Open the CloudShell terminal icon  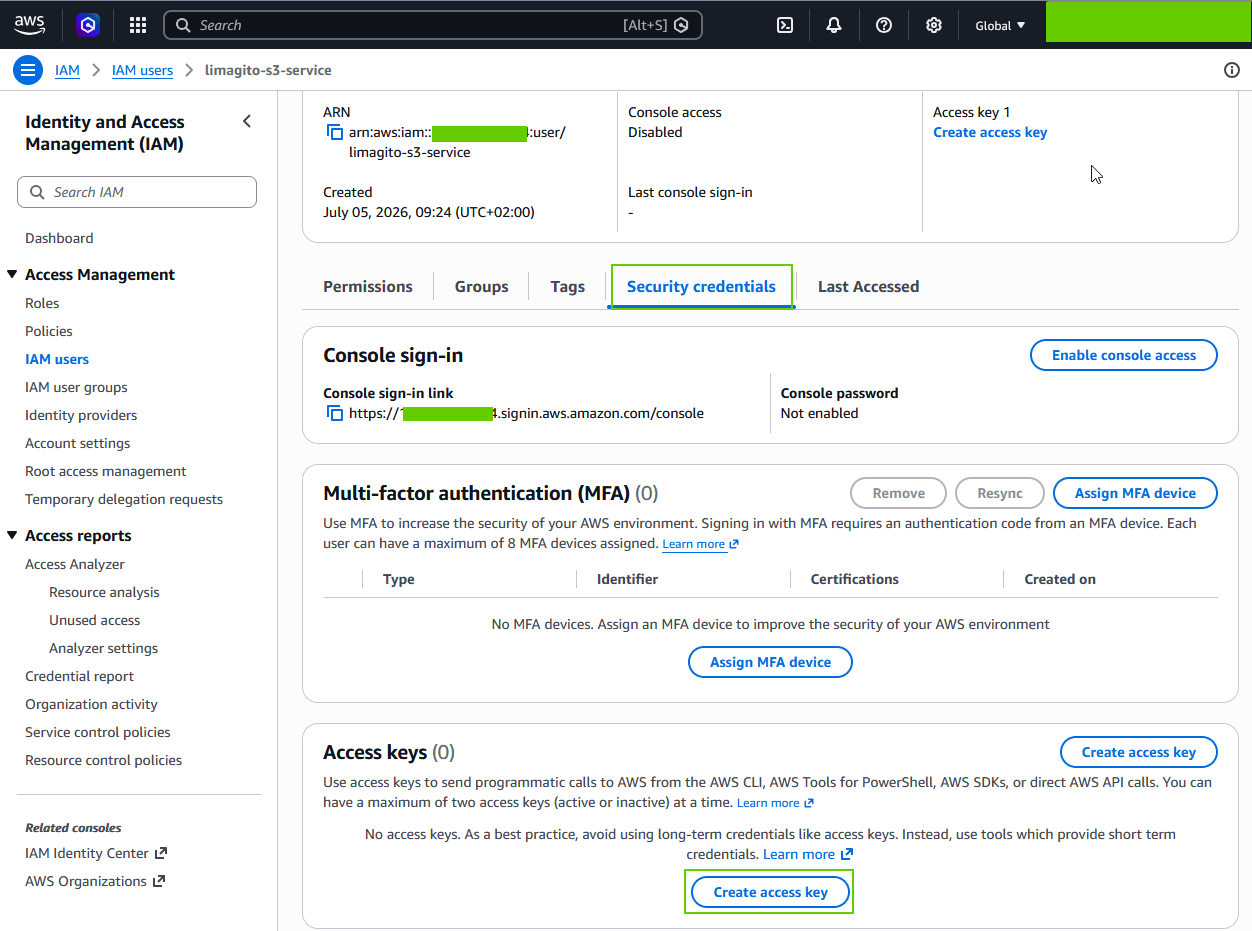(x=785, y=25)
